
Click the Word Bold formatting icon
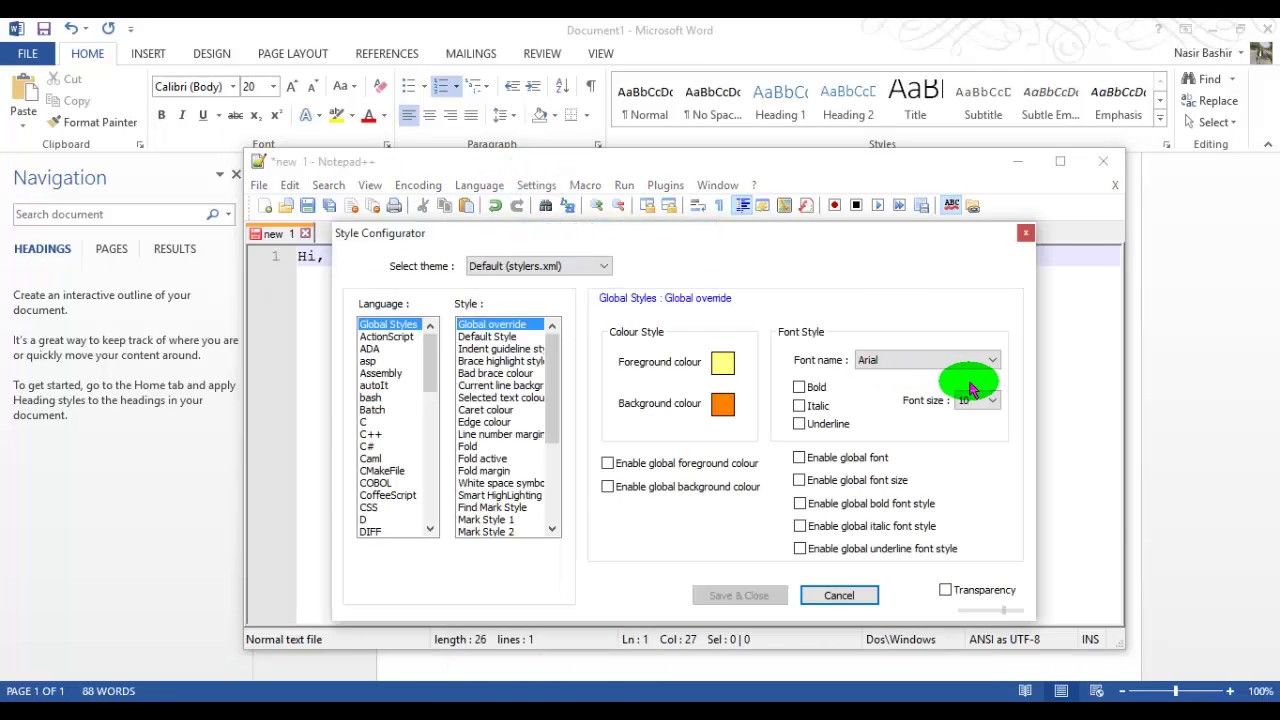(x=161, y=115)
